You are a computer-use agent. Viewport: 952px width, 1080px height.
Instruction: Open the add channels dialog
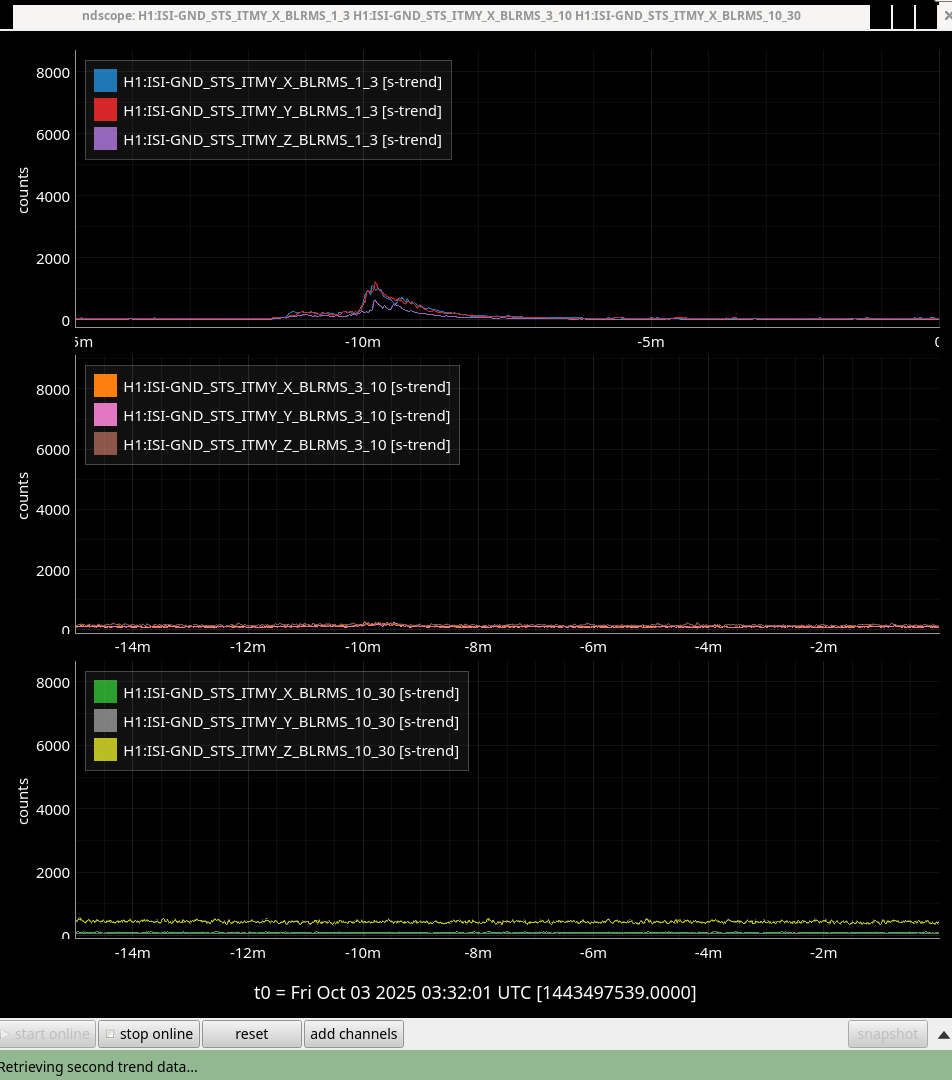[x=353, y=1034]
